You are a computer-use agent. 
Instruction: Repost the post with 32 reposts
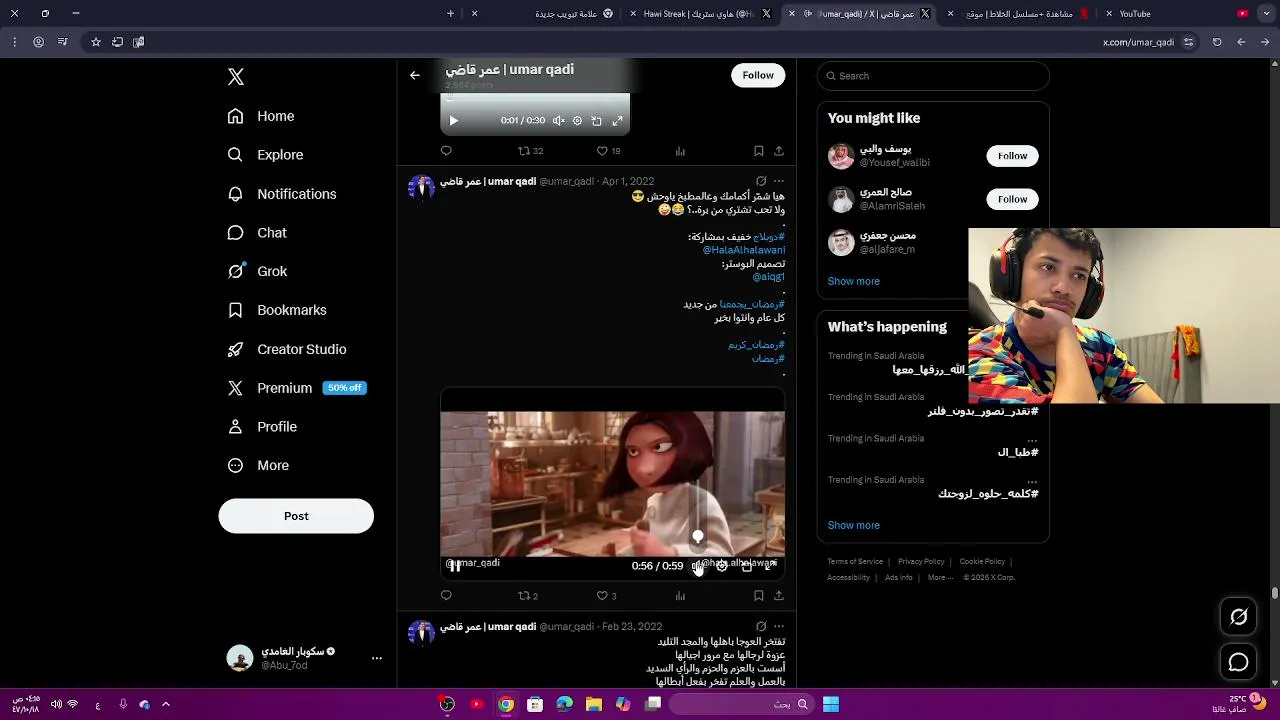530,151
